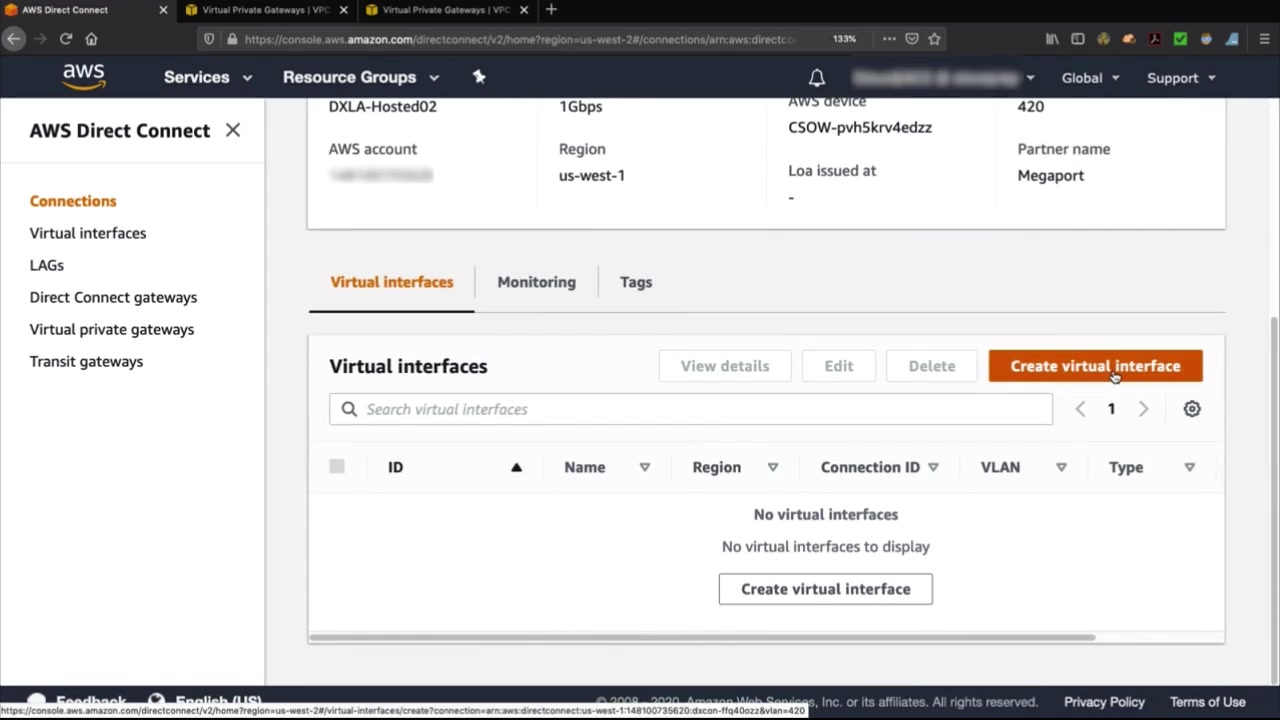This screenshot has width=1280, height=720.
Task: Expand the Services menu
Action: (208, 77)
